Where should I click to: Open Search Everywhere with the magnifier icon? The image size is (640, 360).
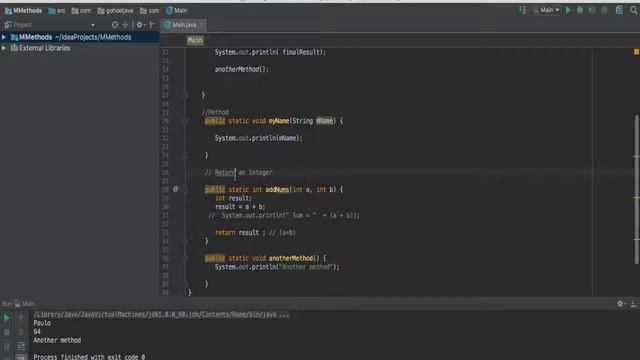point(633,10)
